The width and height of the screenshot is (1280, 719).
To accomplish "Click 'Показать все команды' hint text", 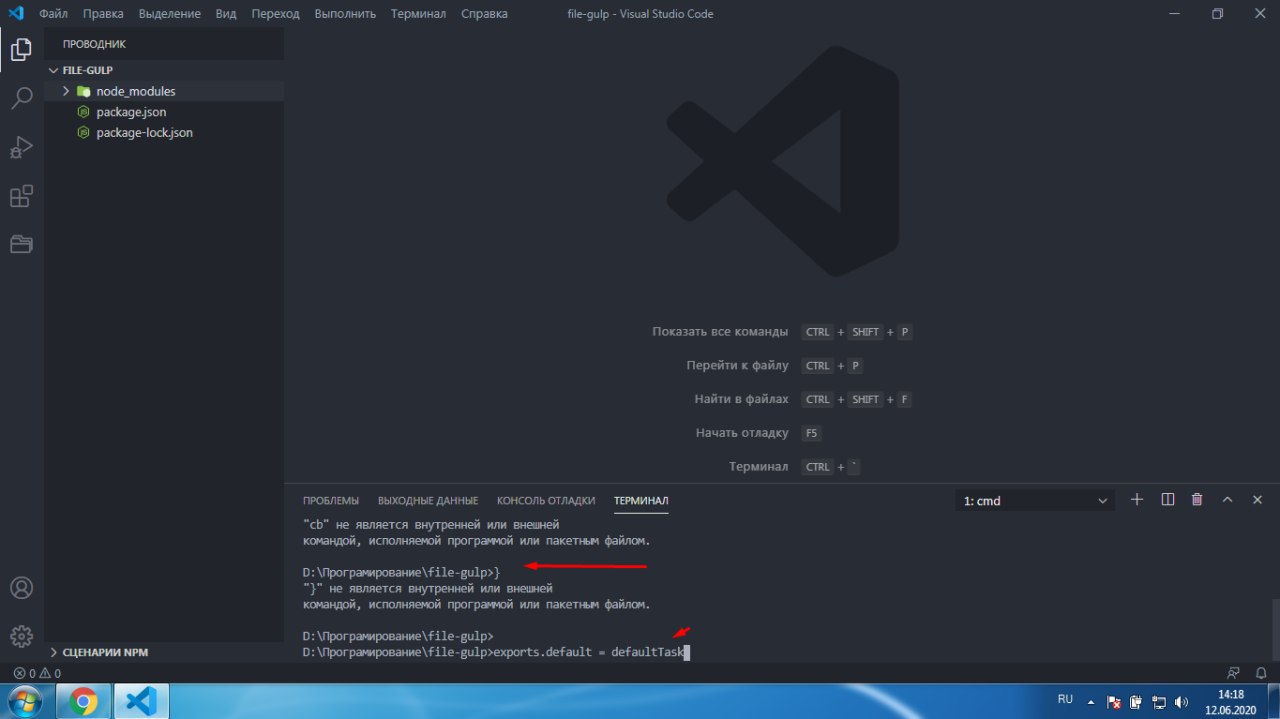I will point(720,331).
